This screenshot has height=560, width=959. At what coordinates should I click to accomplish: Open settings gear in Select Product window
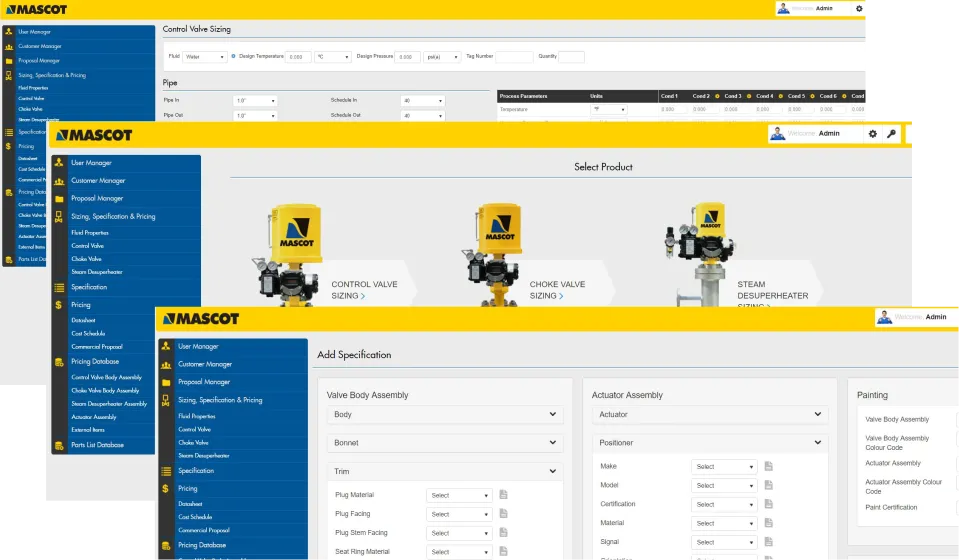tap(873, 133)
